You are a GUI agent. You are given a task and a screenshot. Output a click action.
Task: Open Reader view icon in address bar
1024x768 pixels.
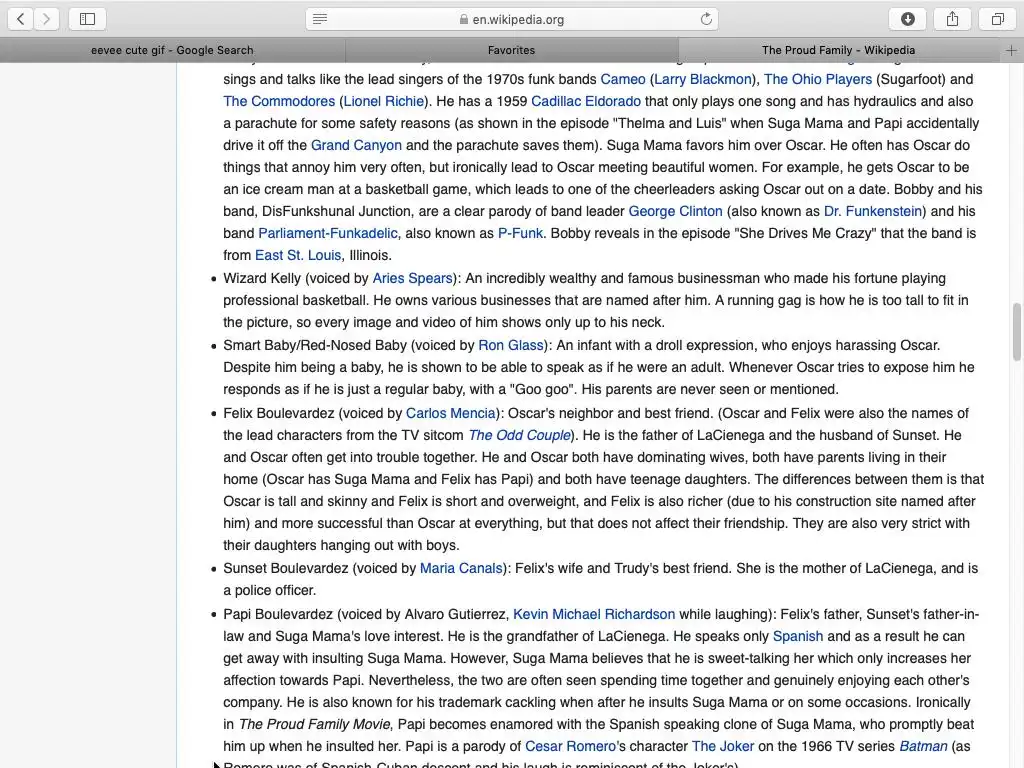coord(320,19)
